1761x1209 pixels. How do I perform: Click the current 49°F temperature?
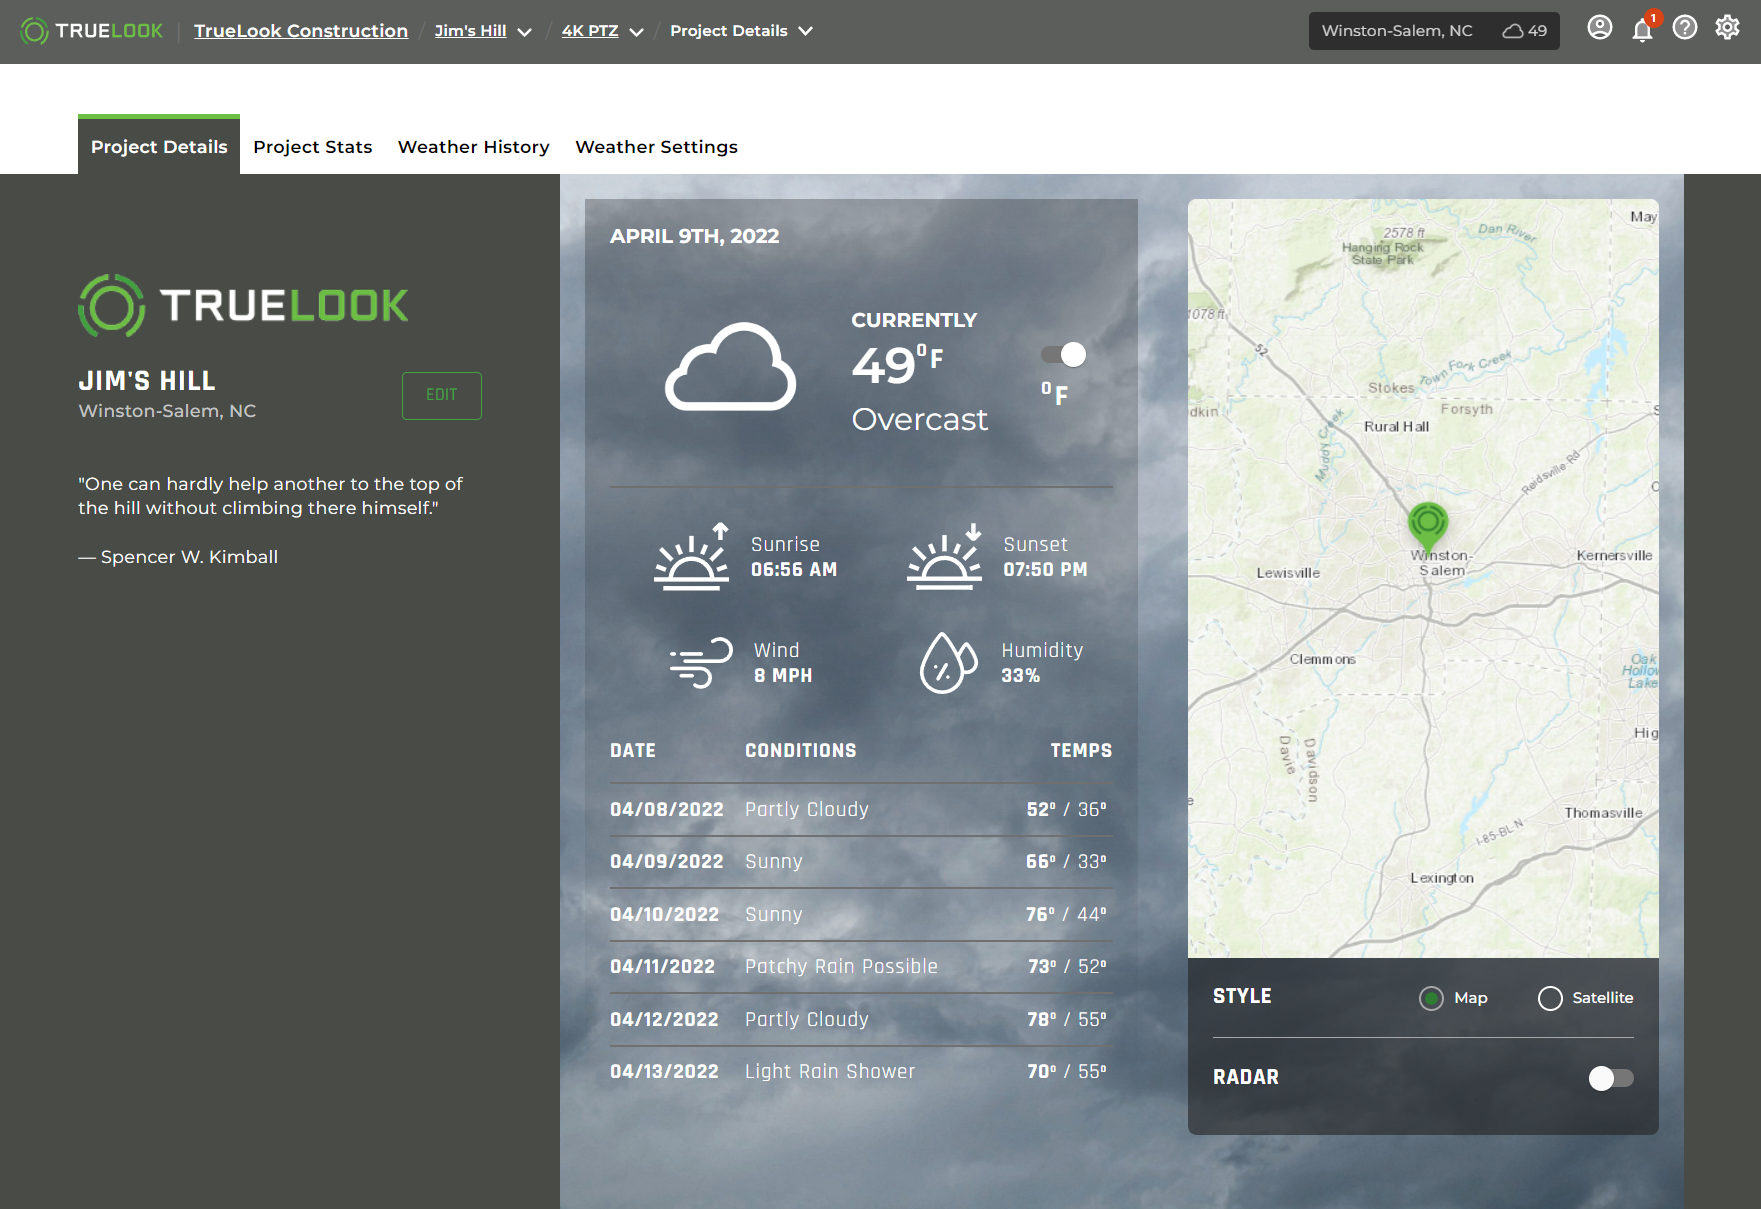coord(898,364)
